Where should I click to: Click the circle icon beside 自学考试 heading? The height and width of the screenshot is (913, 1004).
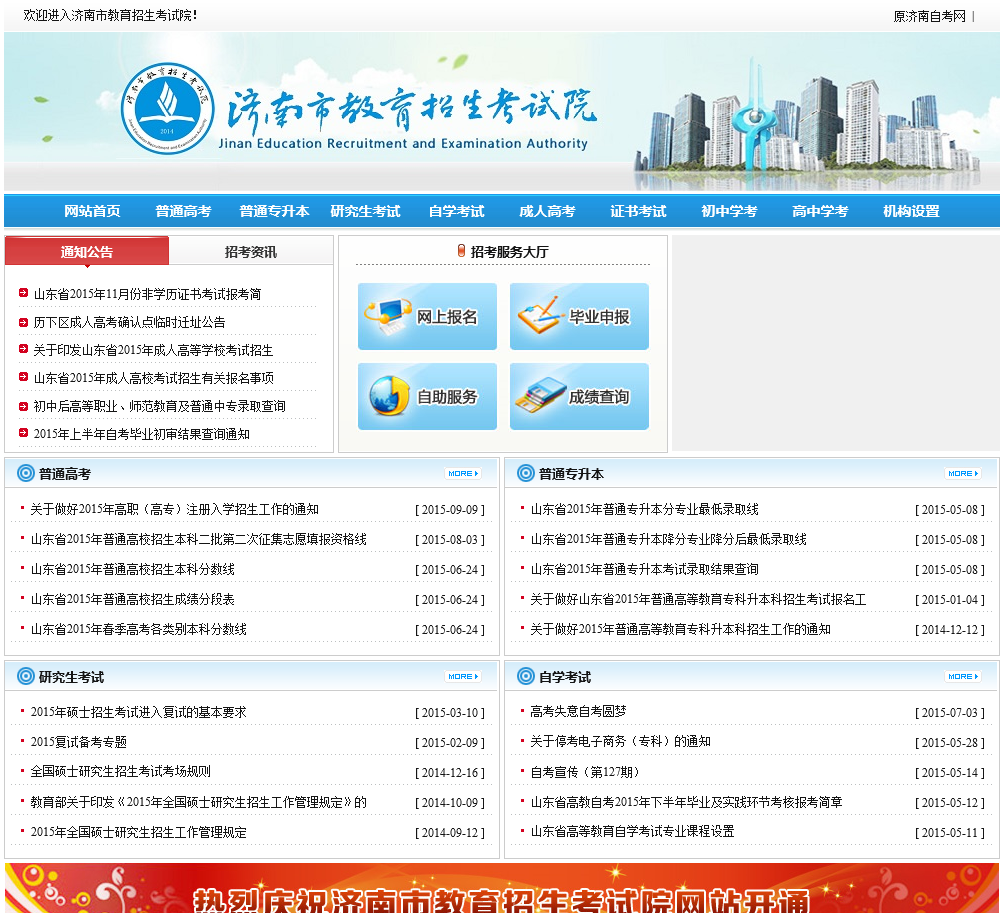526,676
